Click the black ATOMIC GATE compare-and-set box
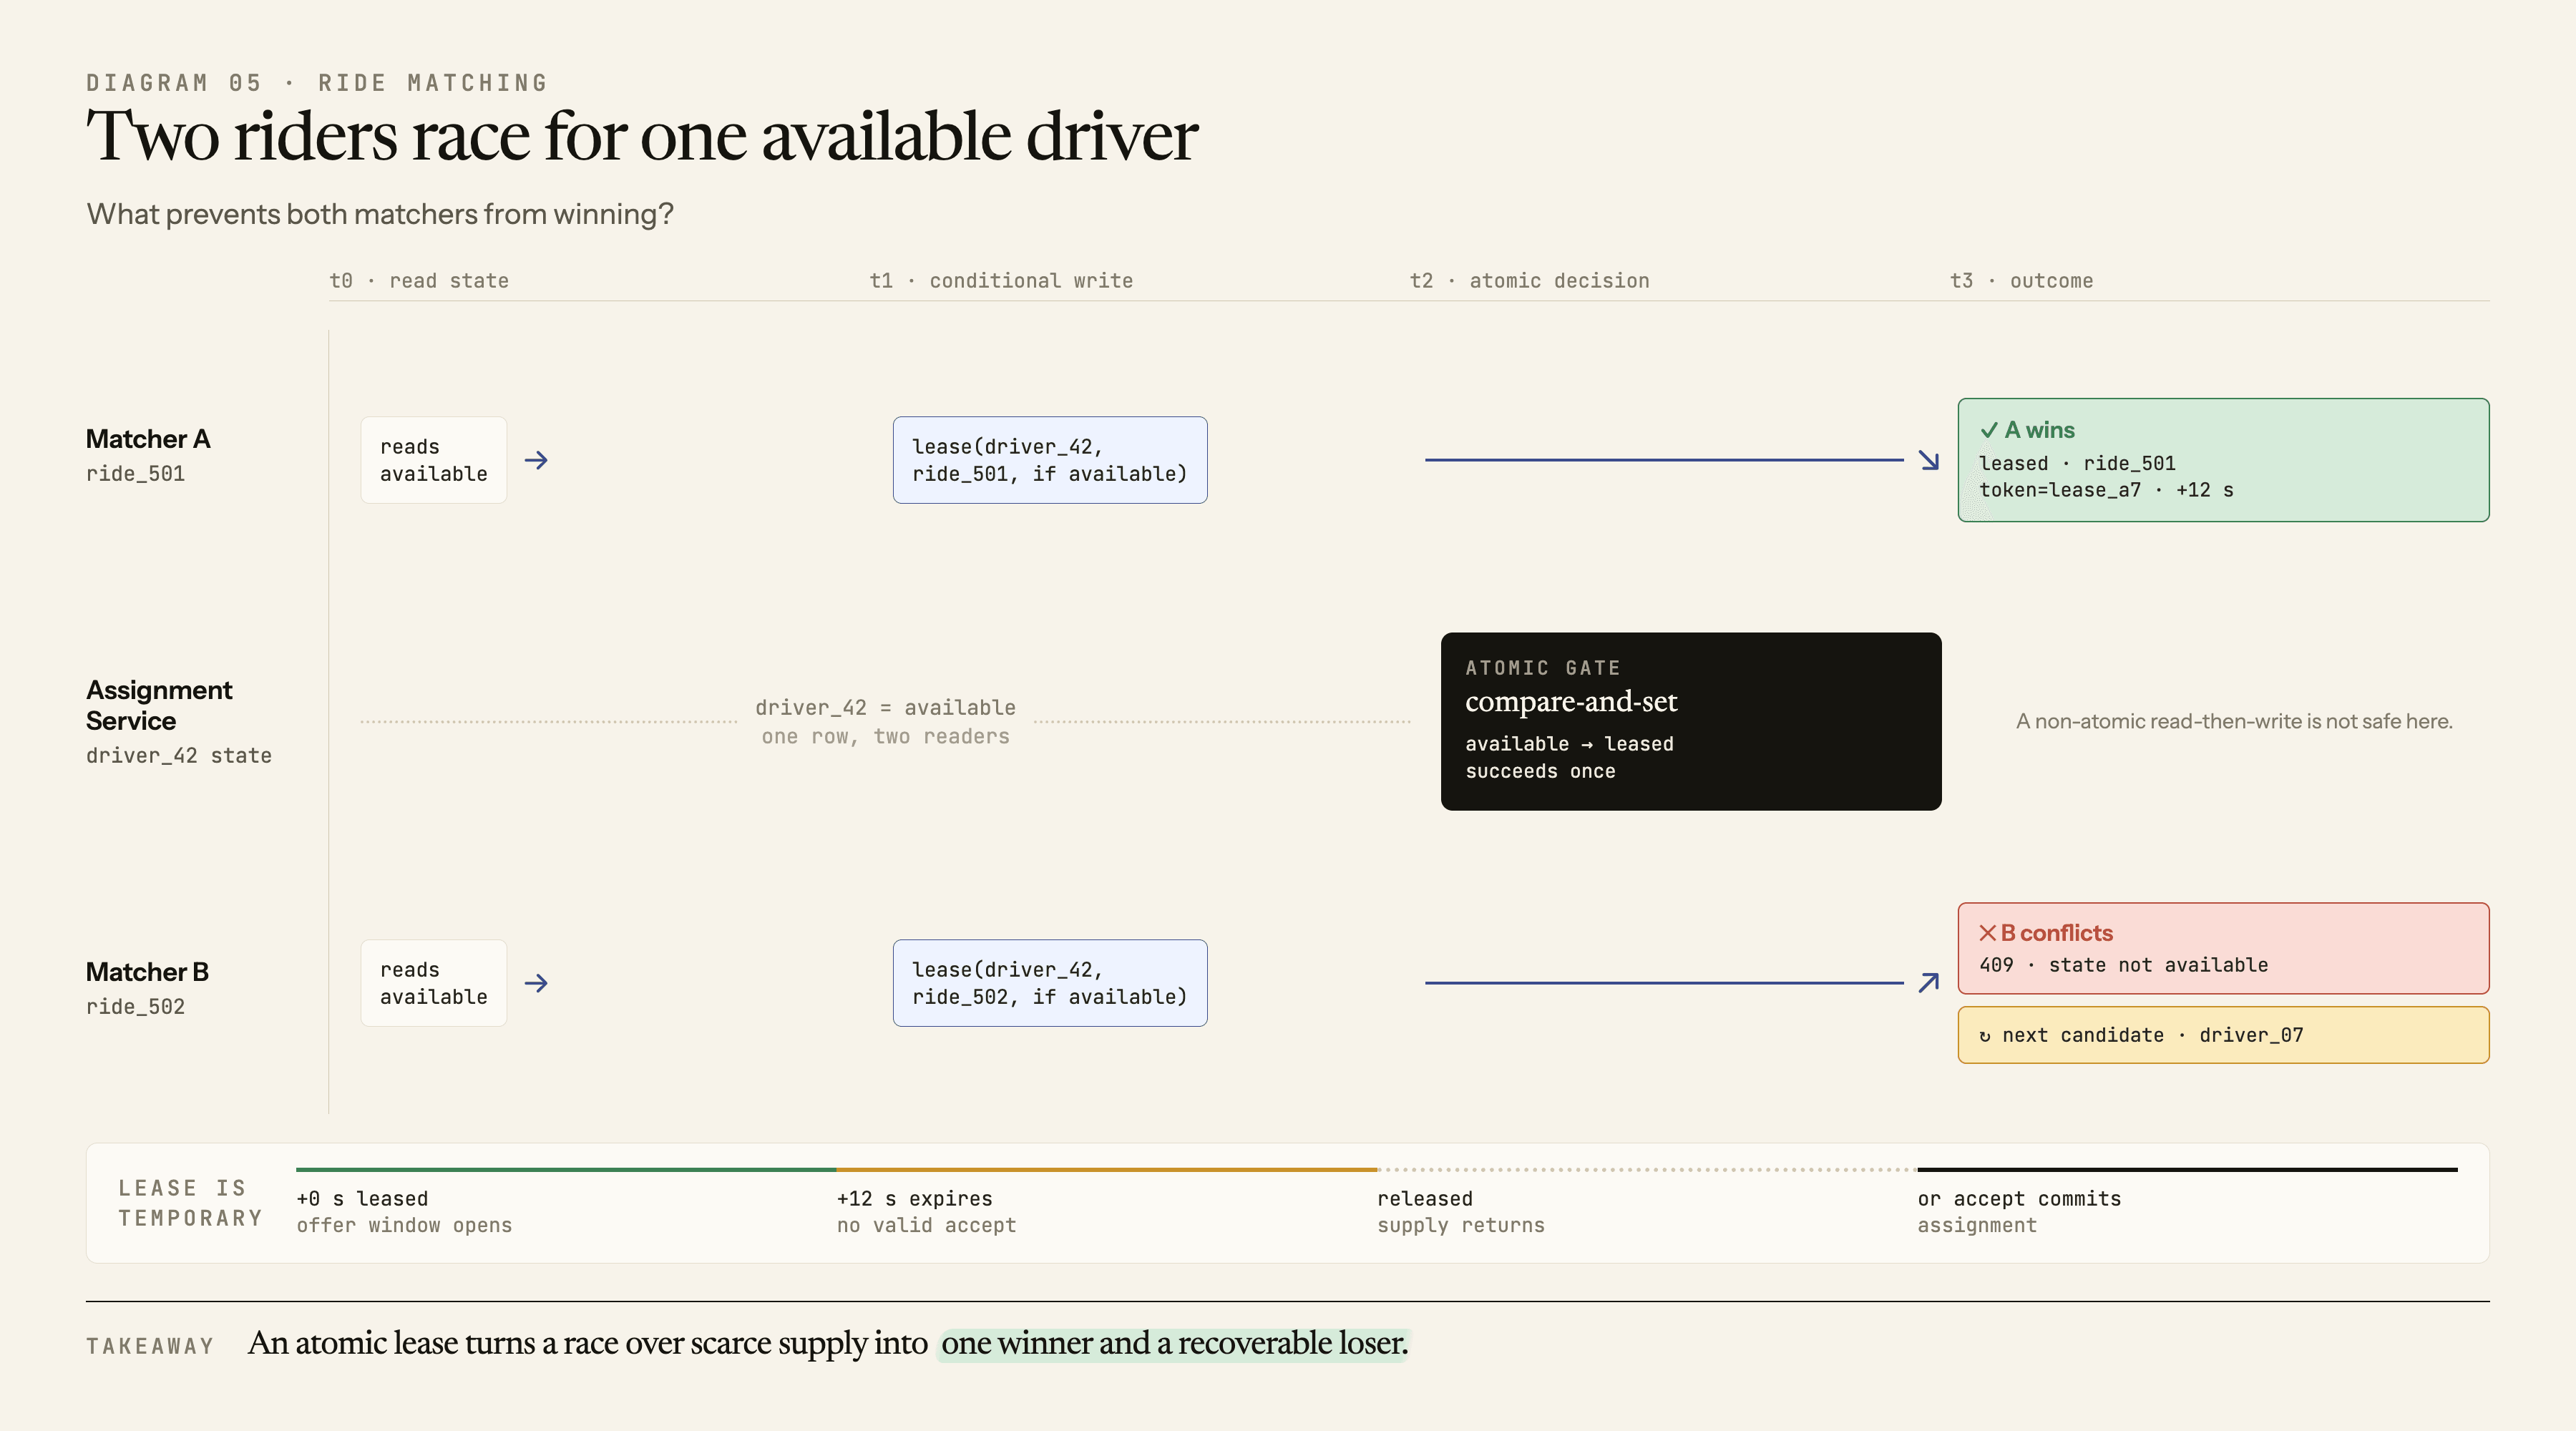Image resolution: width=2576 pixels, height=1431 pixels. [x=1691, y=721]
